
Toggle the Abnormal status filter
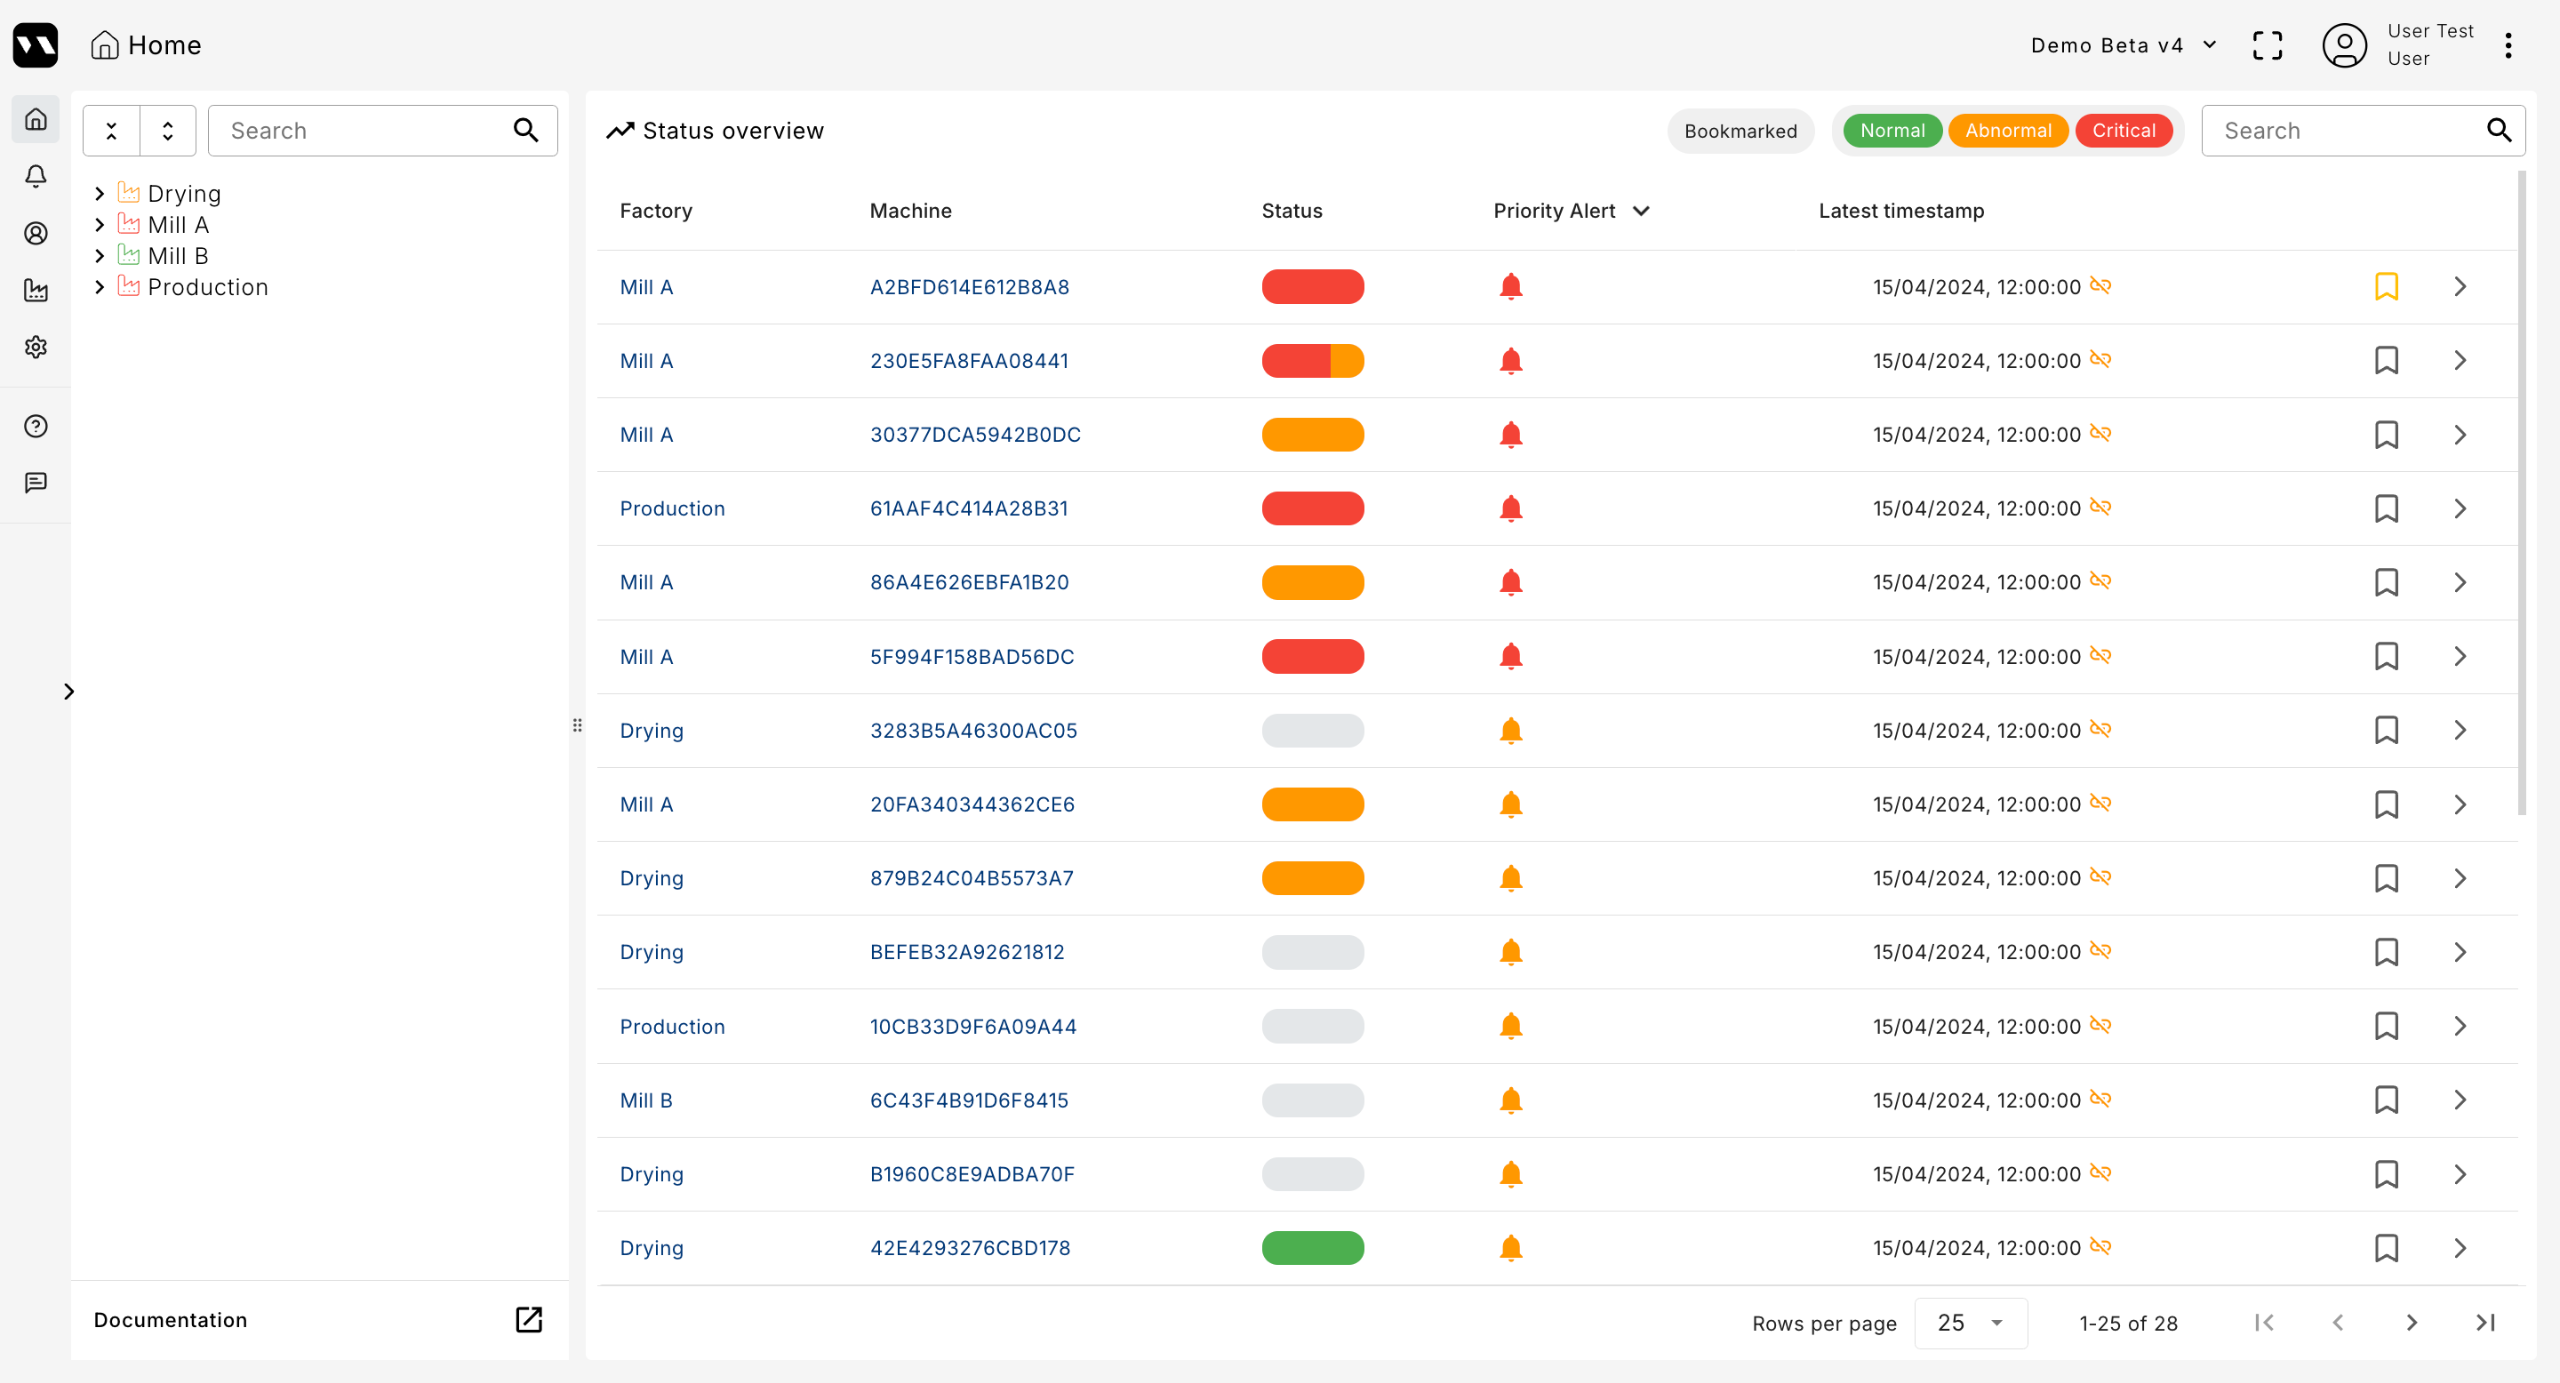(2008, 131)
